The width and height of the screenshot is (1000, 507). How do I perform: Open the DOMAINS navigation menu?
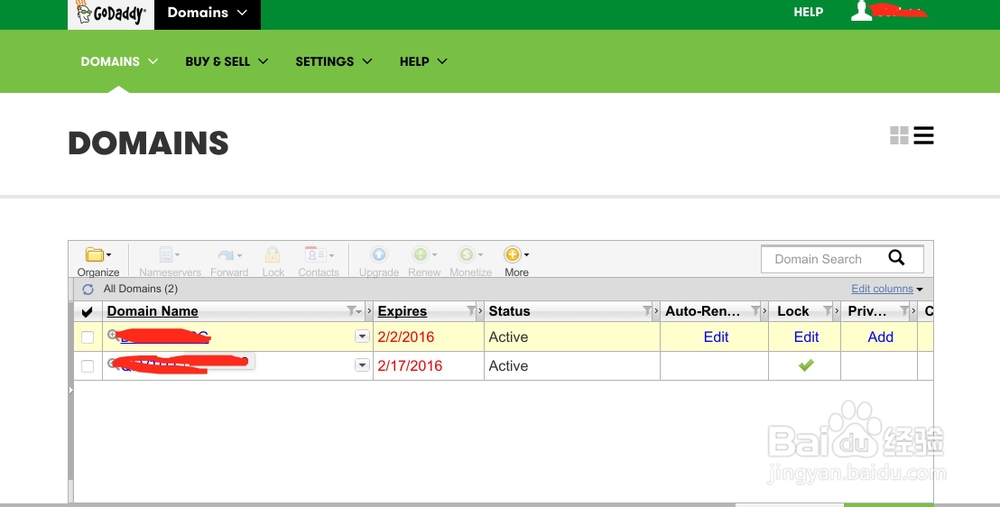click(x=119, y=61)
